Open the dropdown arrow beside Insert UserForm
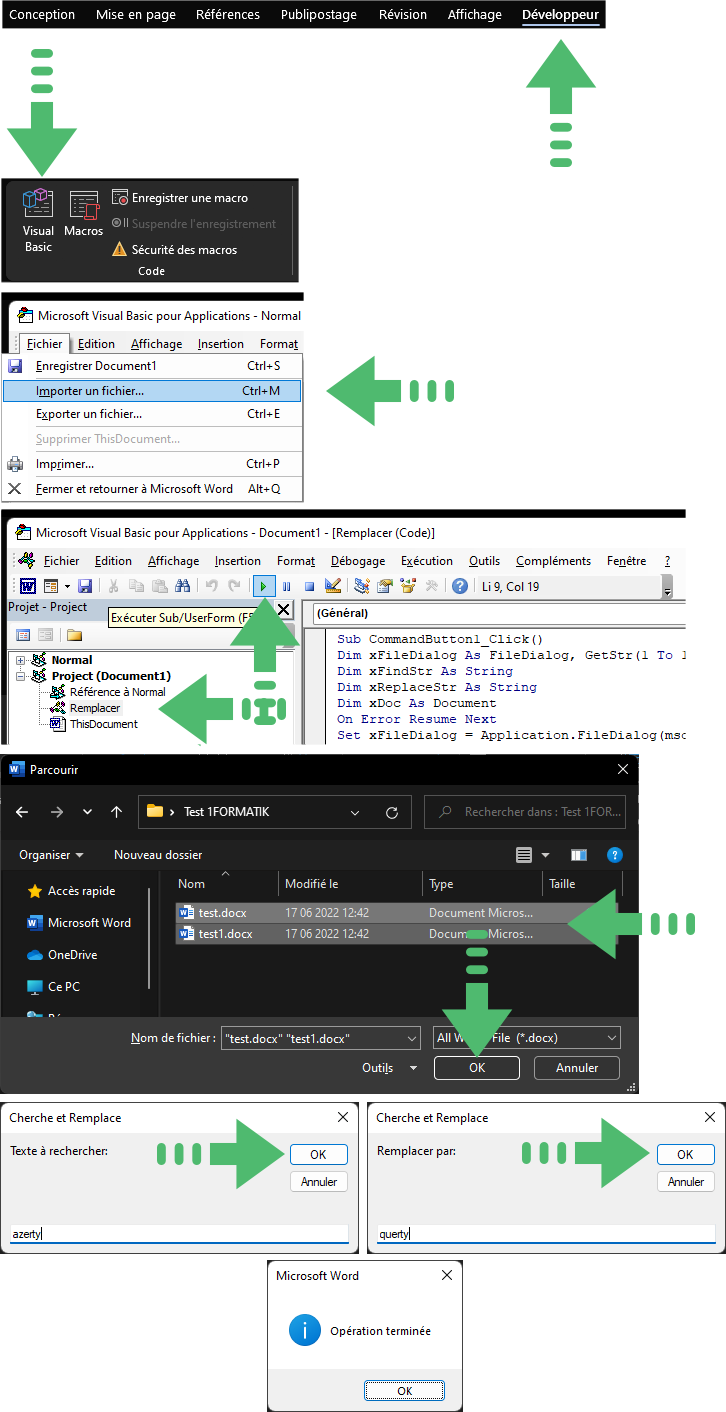 click(67, 586)
